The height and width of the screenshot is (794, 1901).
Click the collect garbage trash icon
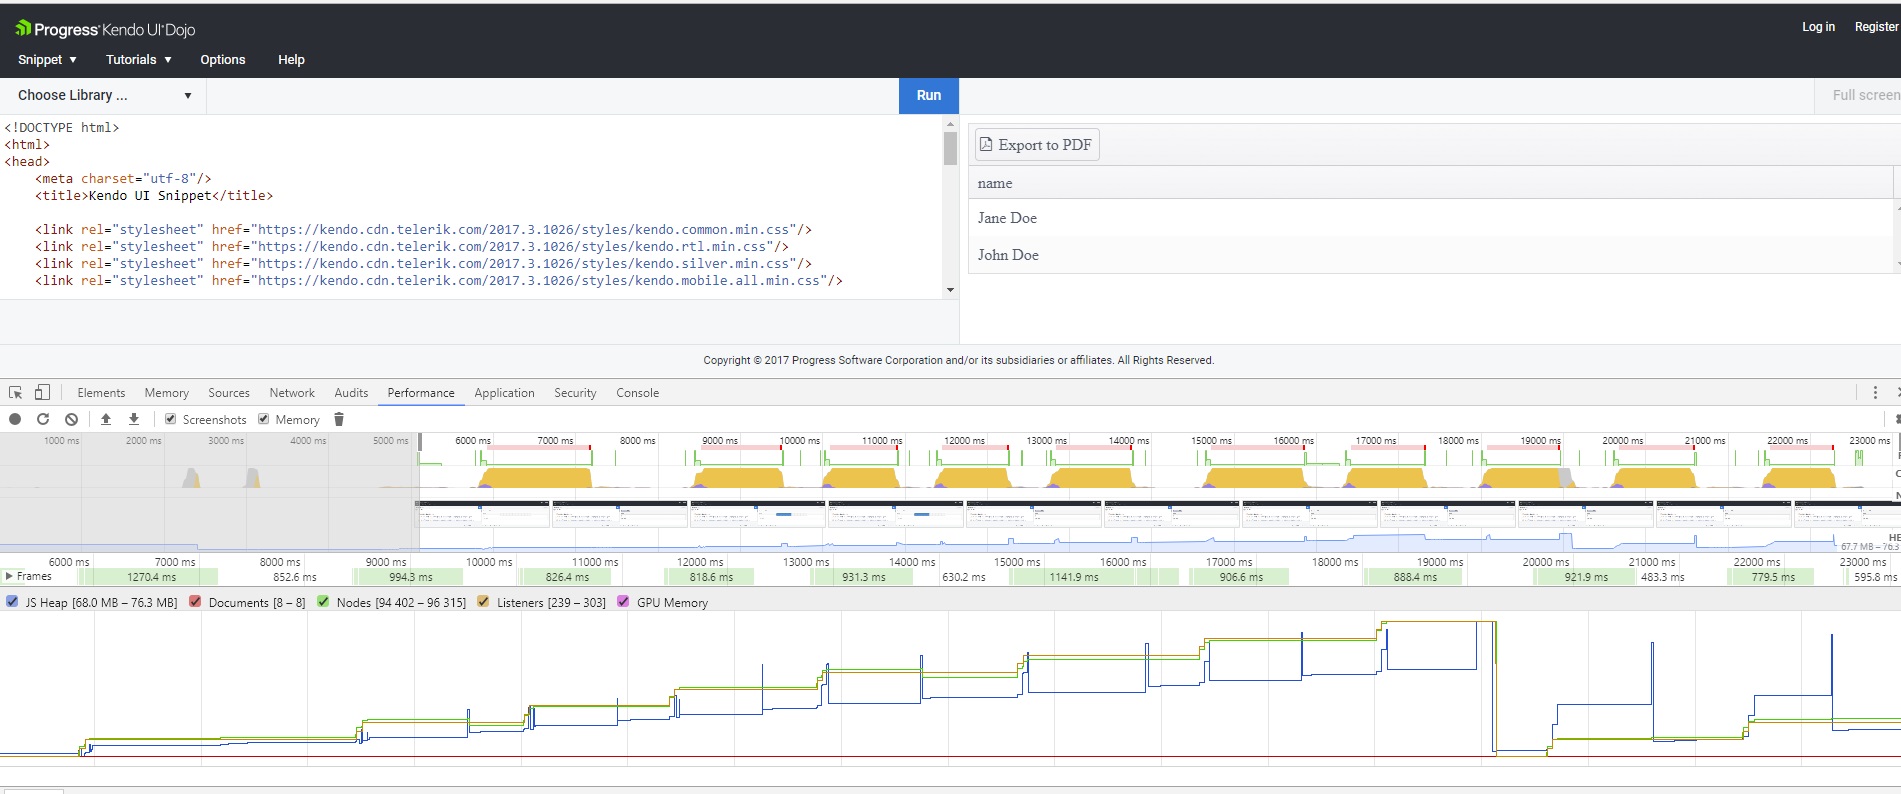click(339, 419)
